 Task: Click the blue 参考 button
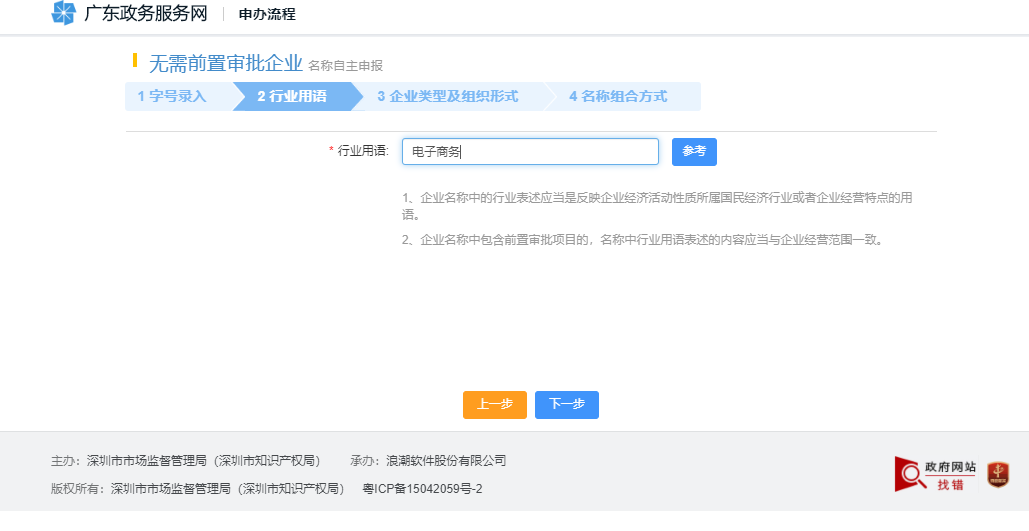click(x=694, y=151)
